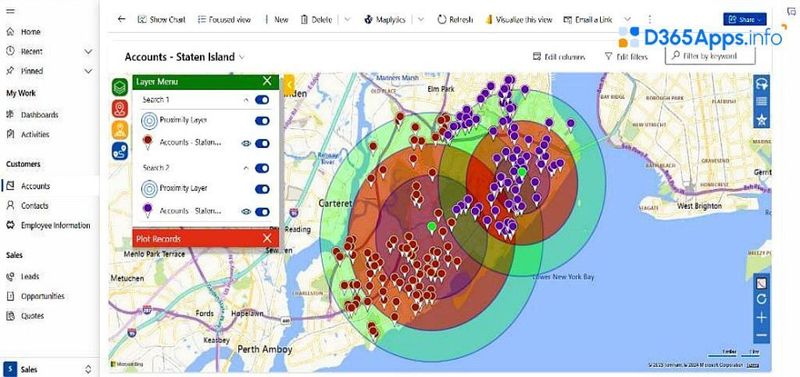This screenshot has width=800, height=377.
Task: Open the Maplytics command
Action: (385, 19)
